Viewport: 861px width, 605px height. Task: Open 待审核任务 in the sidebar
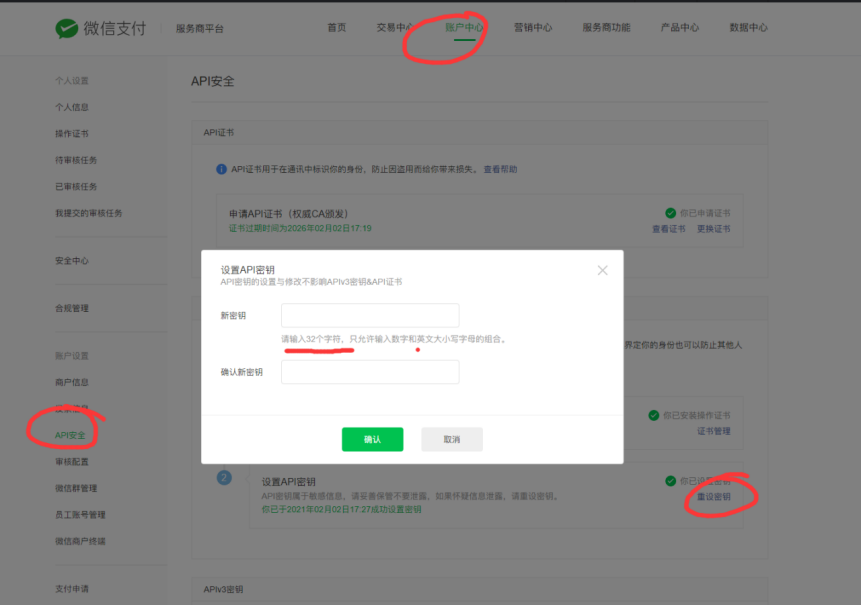click(x=76, y=160)
